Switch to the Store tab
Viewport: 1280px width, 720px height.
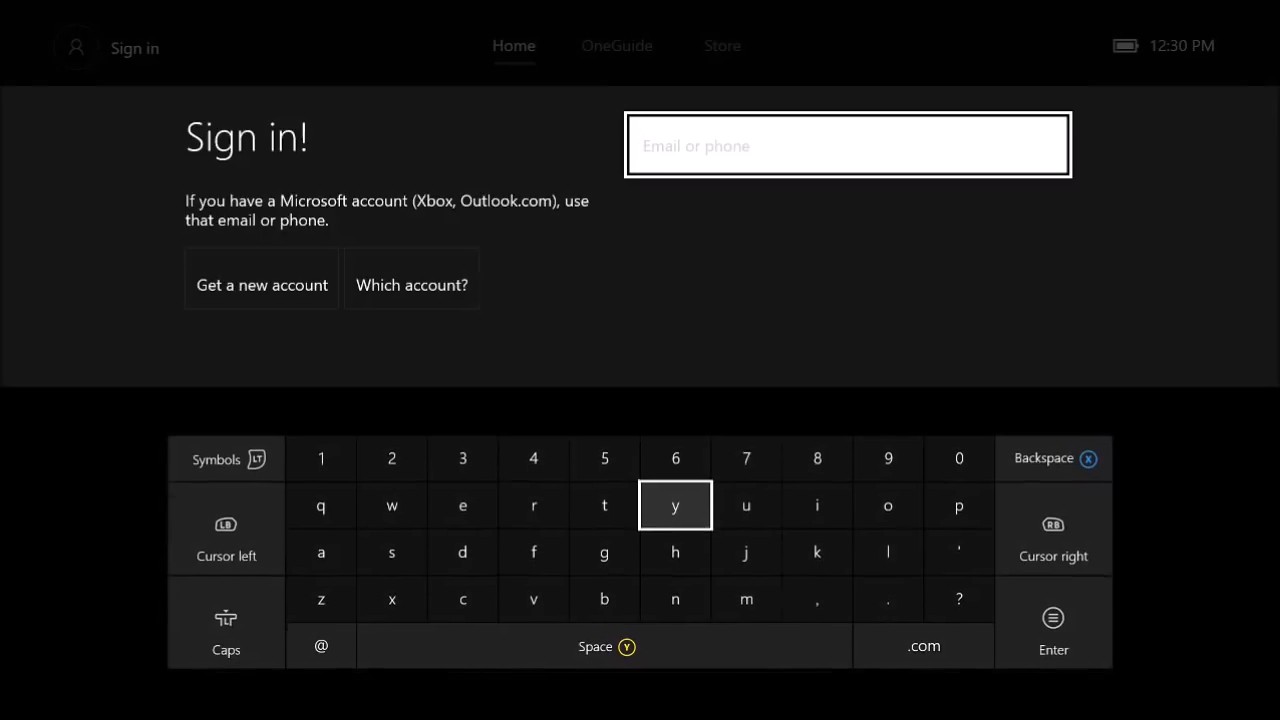tap(722, 45)
